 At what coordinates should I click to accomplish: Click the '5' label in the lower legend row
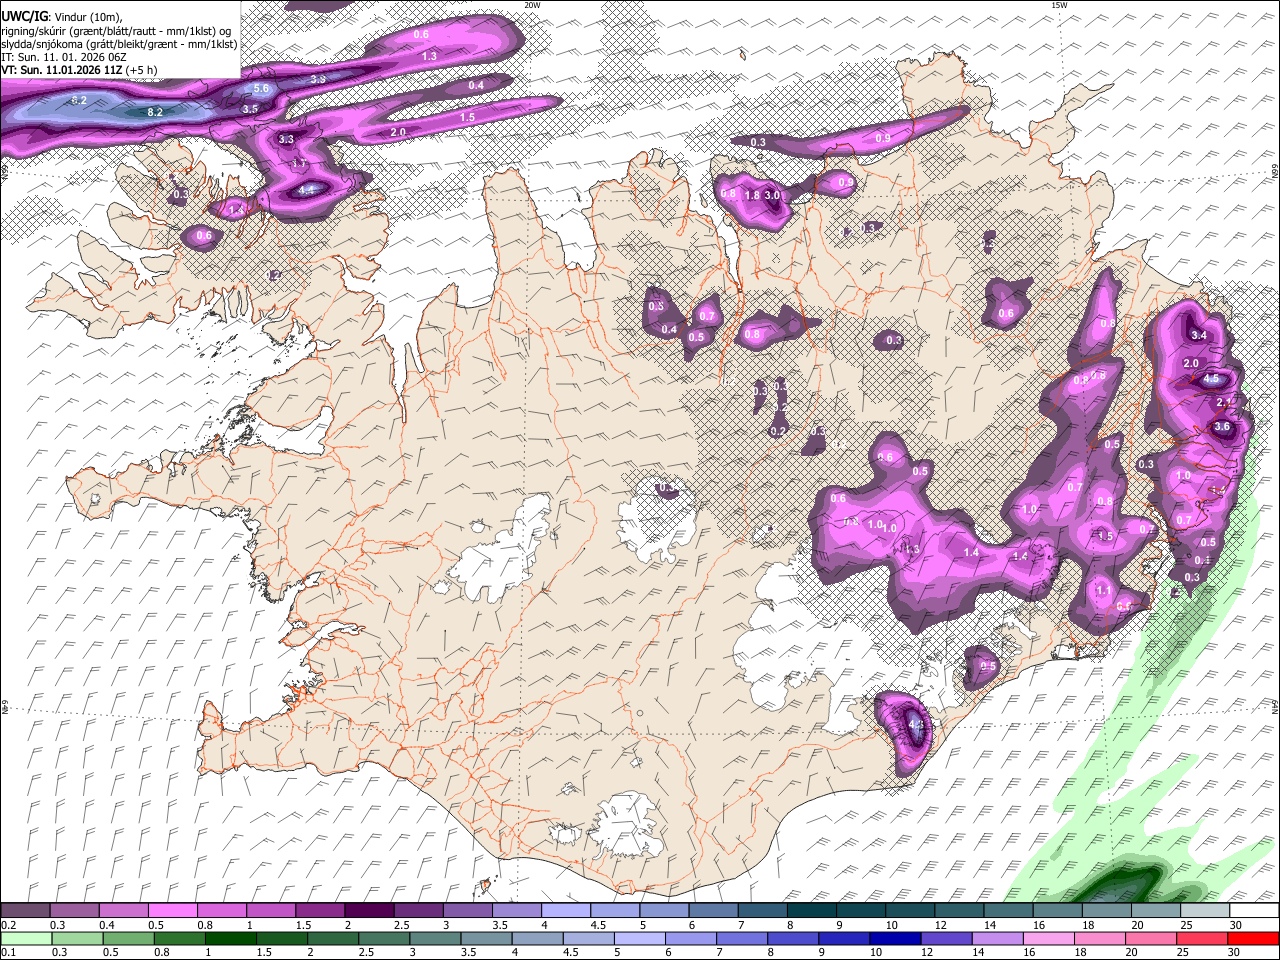[x=616, y=953]
